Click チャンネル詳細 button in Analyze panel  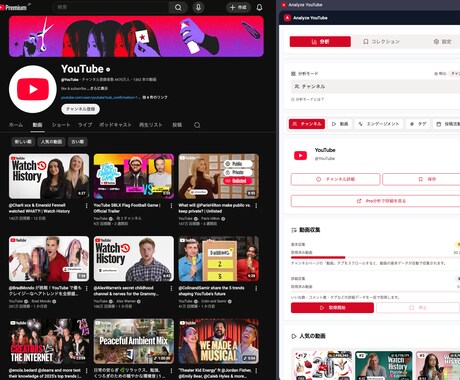click(335, 179)
